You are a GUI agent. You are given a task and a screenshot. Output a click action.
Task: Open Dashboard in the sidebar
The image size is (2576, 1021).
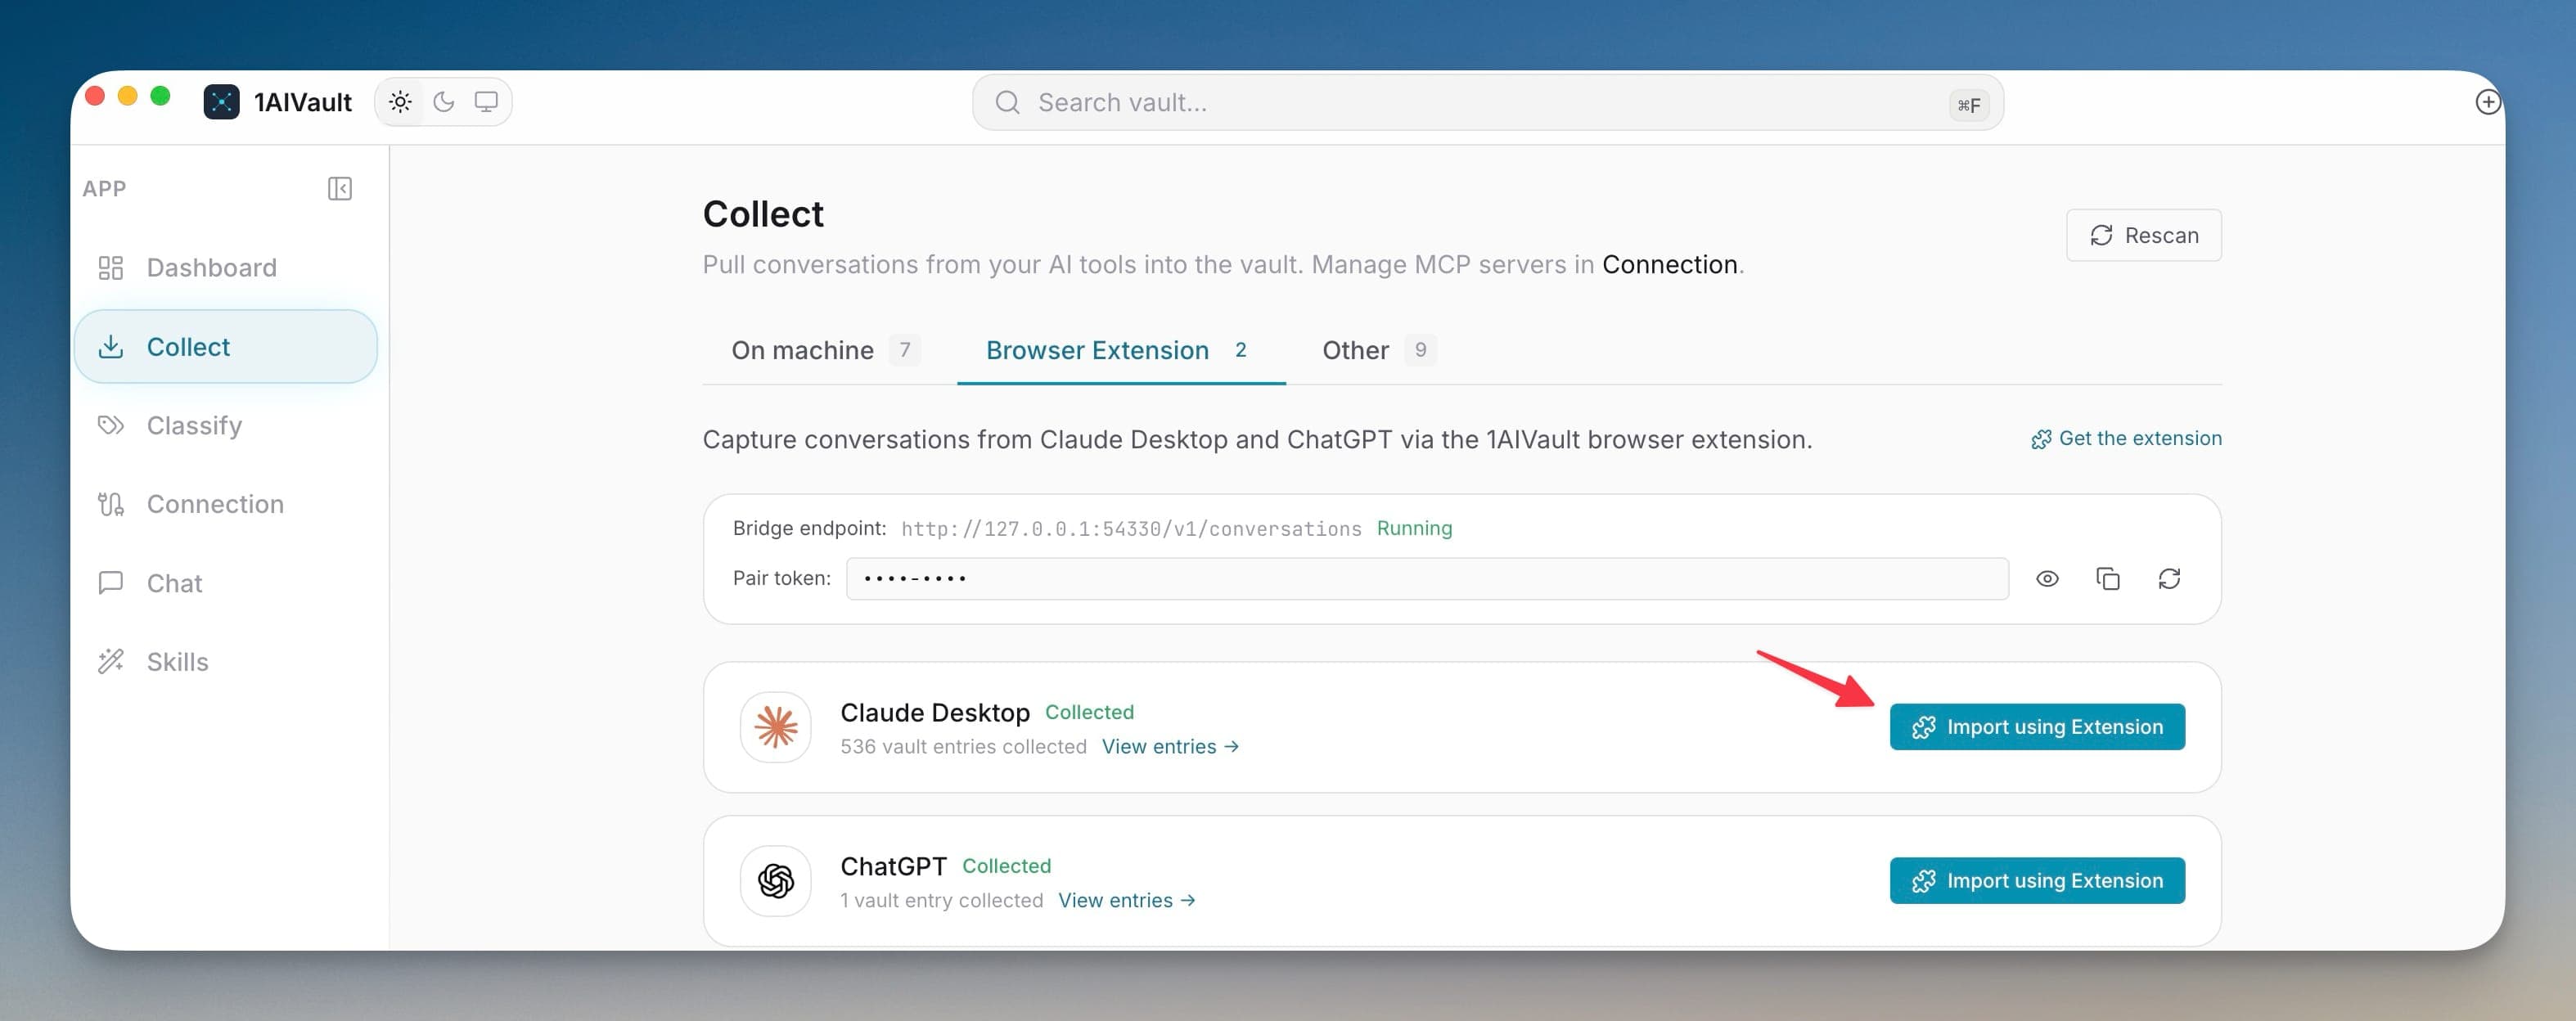click(225, 268)
